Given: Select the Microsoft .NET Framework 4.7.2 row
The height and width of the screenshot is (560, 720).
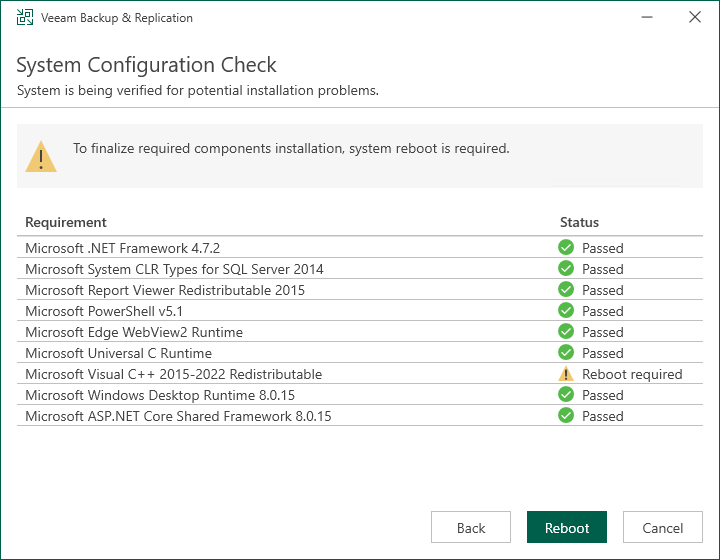Looking at the screenshot, I should (x=360, y=247).
